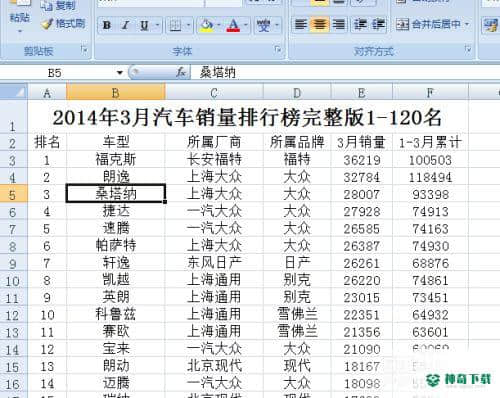
Task: Open the 字体 group dialog launcher
Action: 277,50
